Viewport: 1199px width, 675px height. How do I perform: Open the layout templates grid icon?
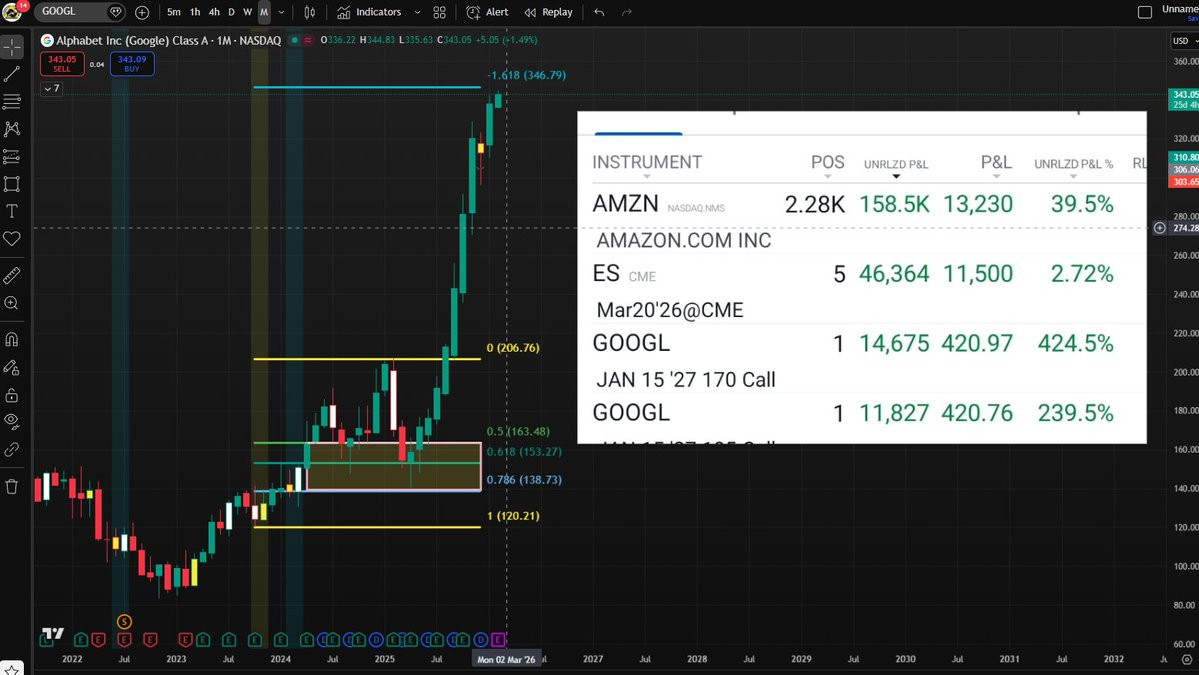click(x=440, y=12)
